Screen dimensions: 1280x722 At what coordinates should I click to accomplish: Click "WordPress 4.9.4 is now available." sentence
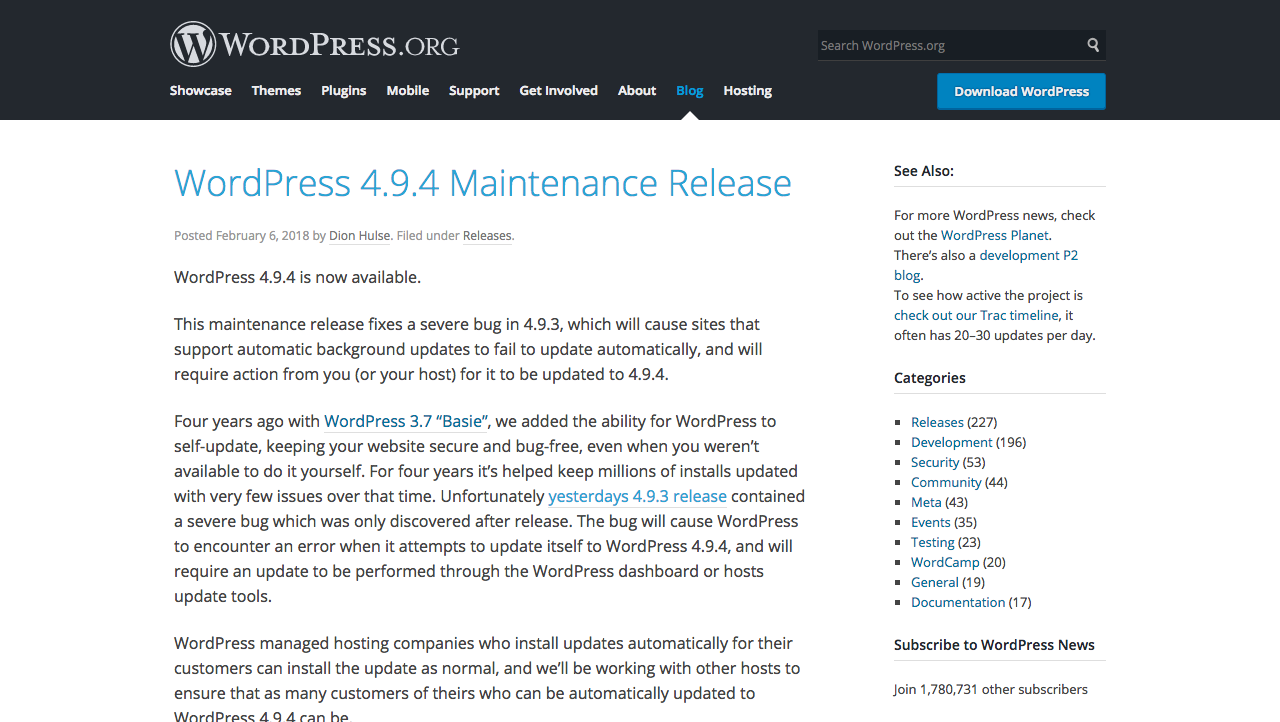coord(297,277)
